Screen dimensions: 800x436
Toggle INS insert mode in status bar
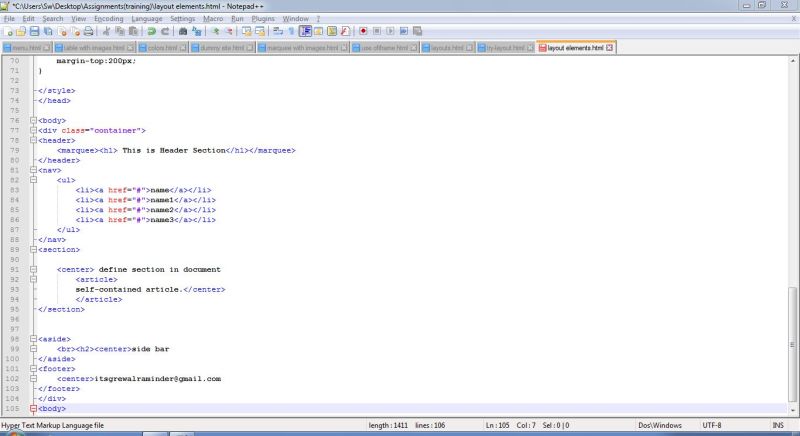point(778,425)
